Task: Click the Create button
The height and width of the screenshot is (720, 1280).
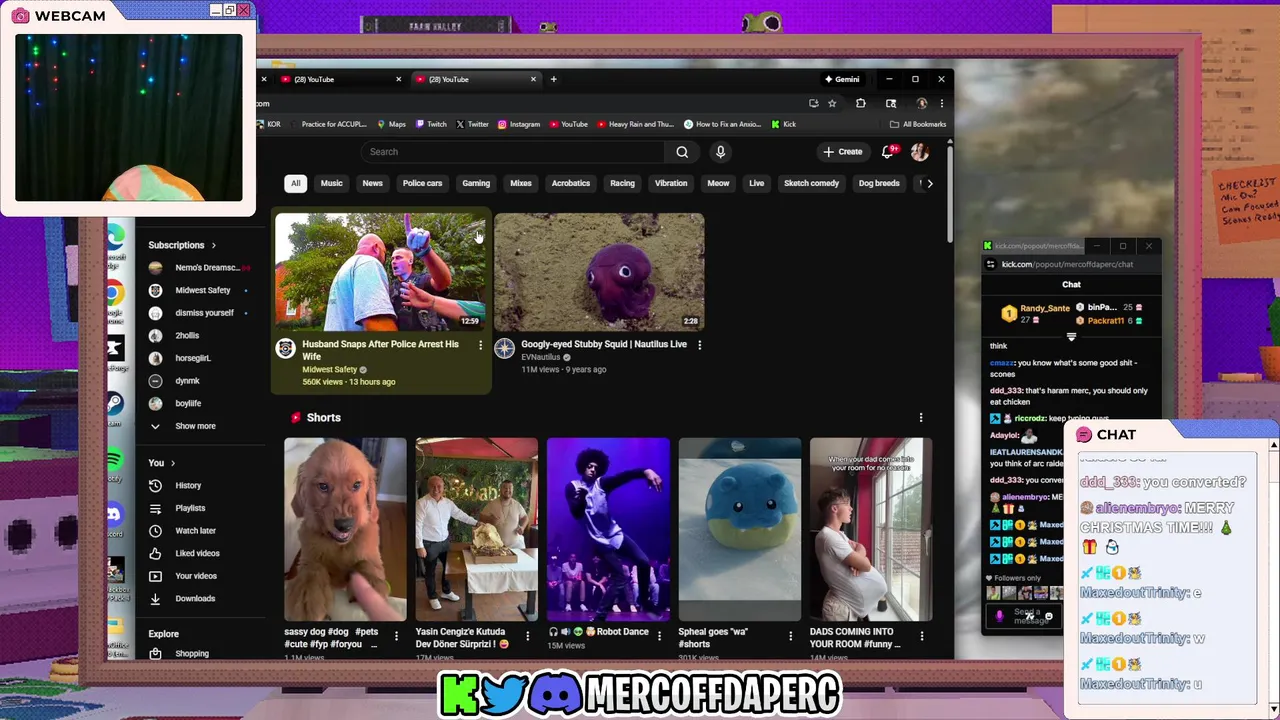Action: [843, 152]
